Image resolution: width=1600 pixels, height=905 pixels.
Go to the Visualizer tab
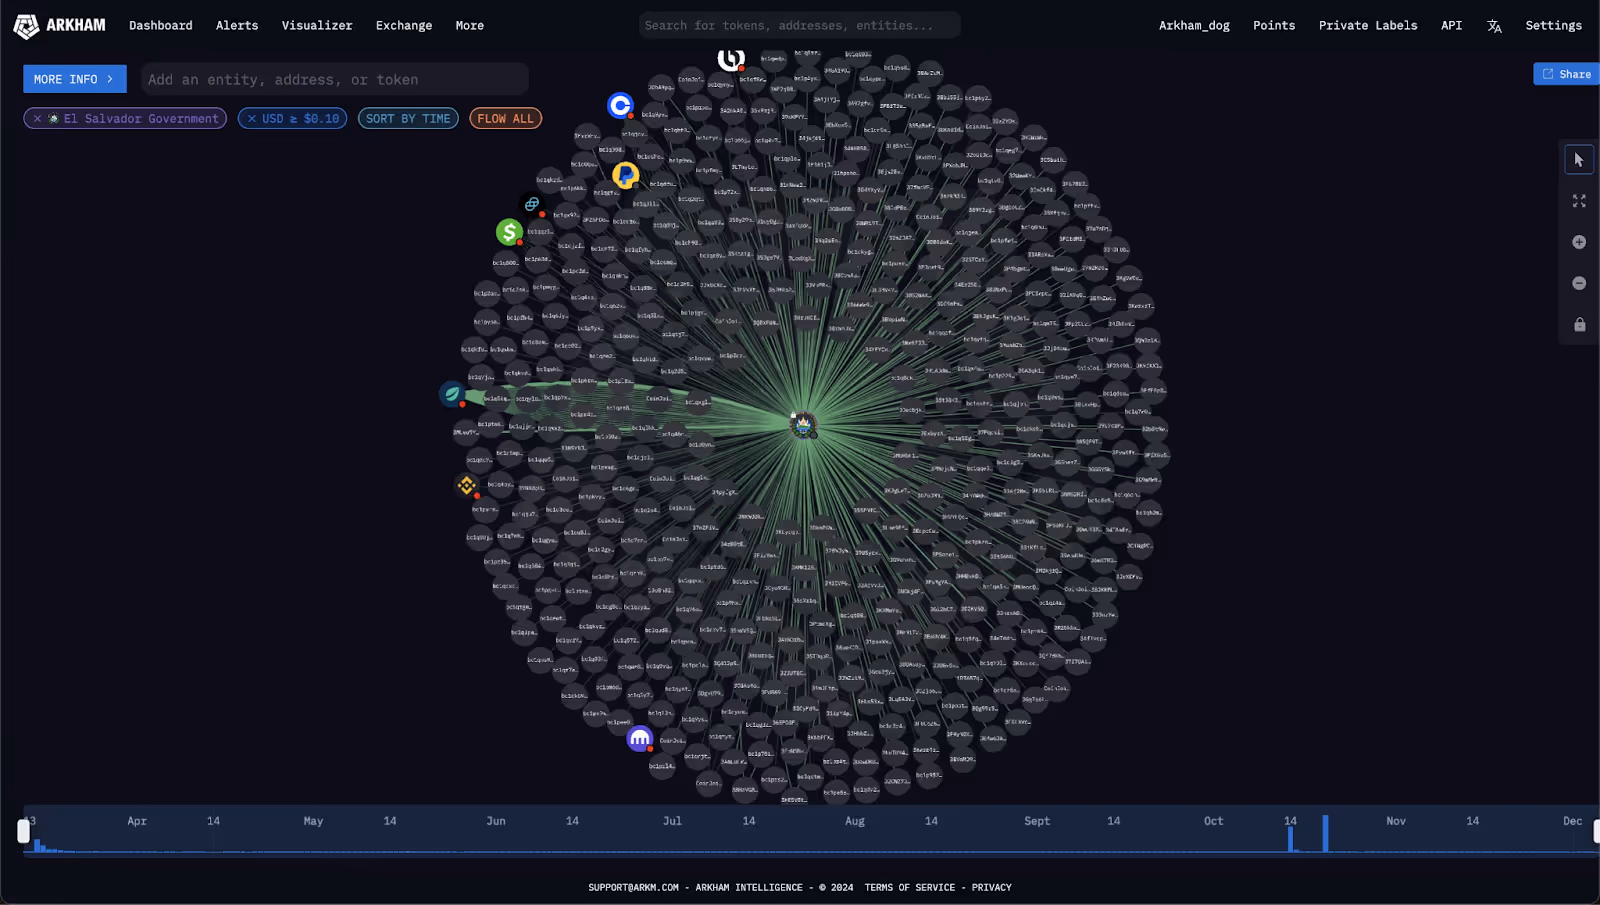coord(317,26)
